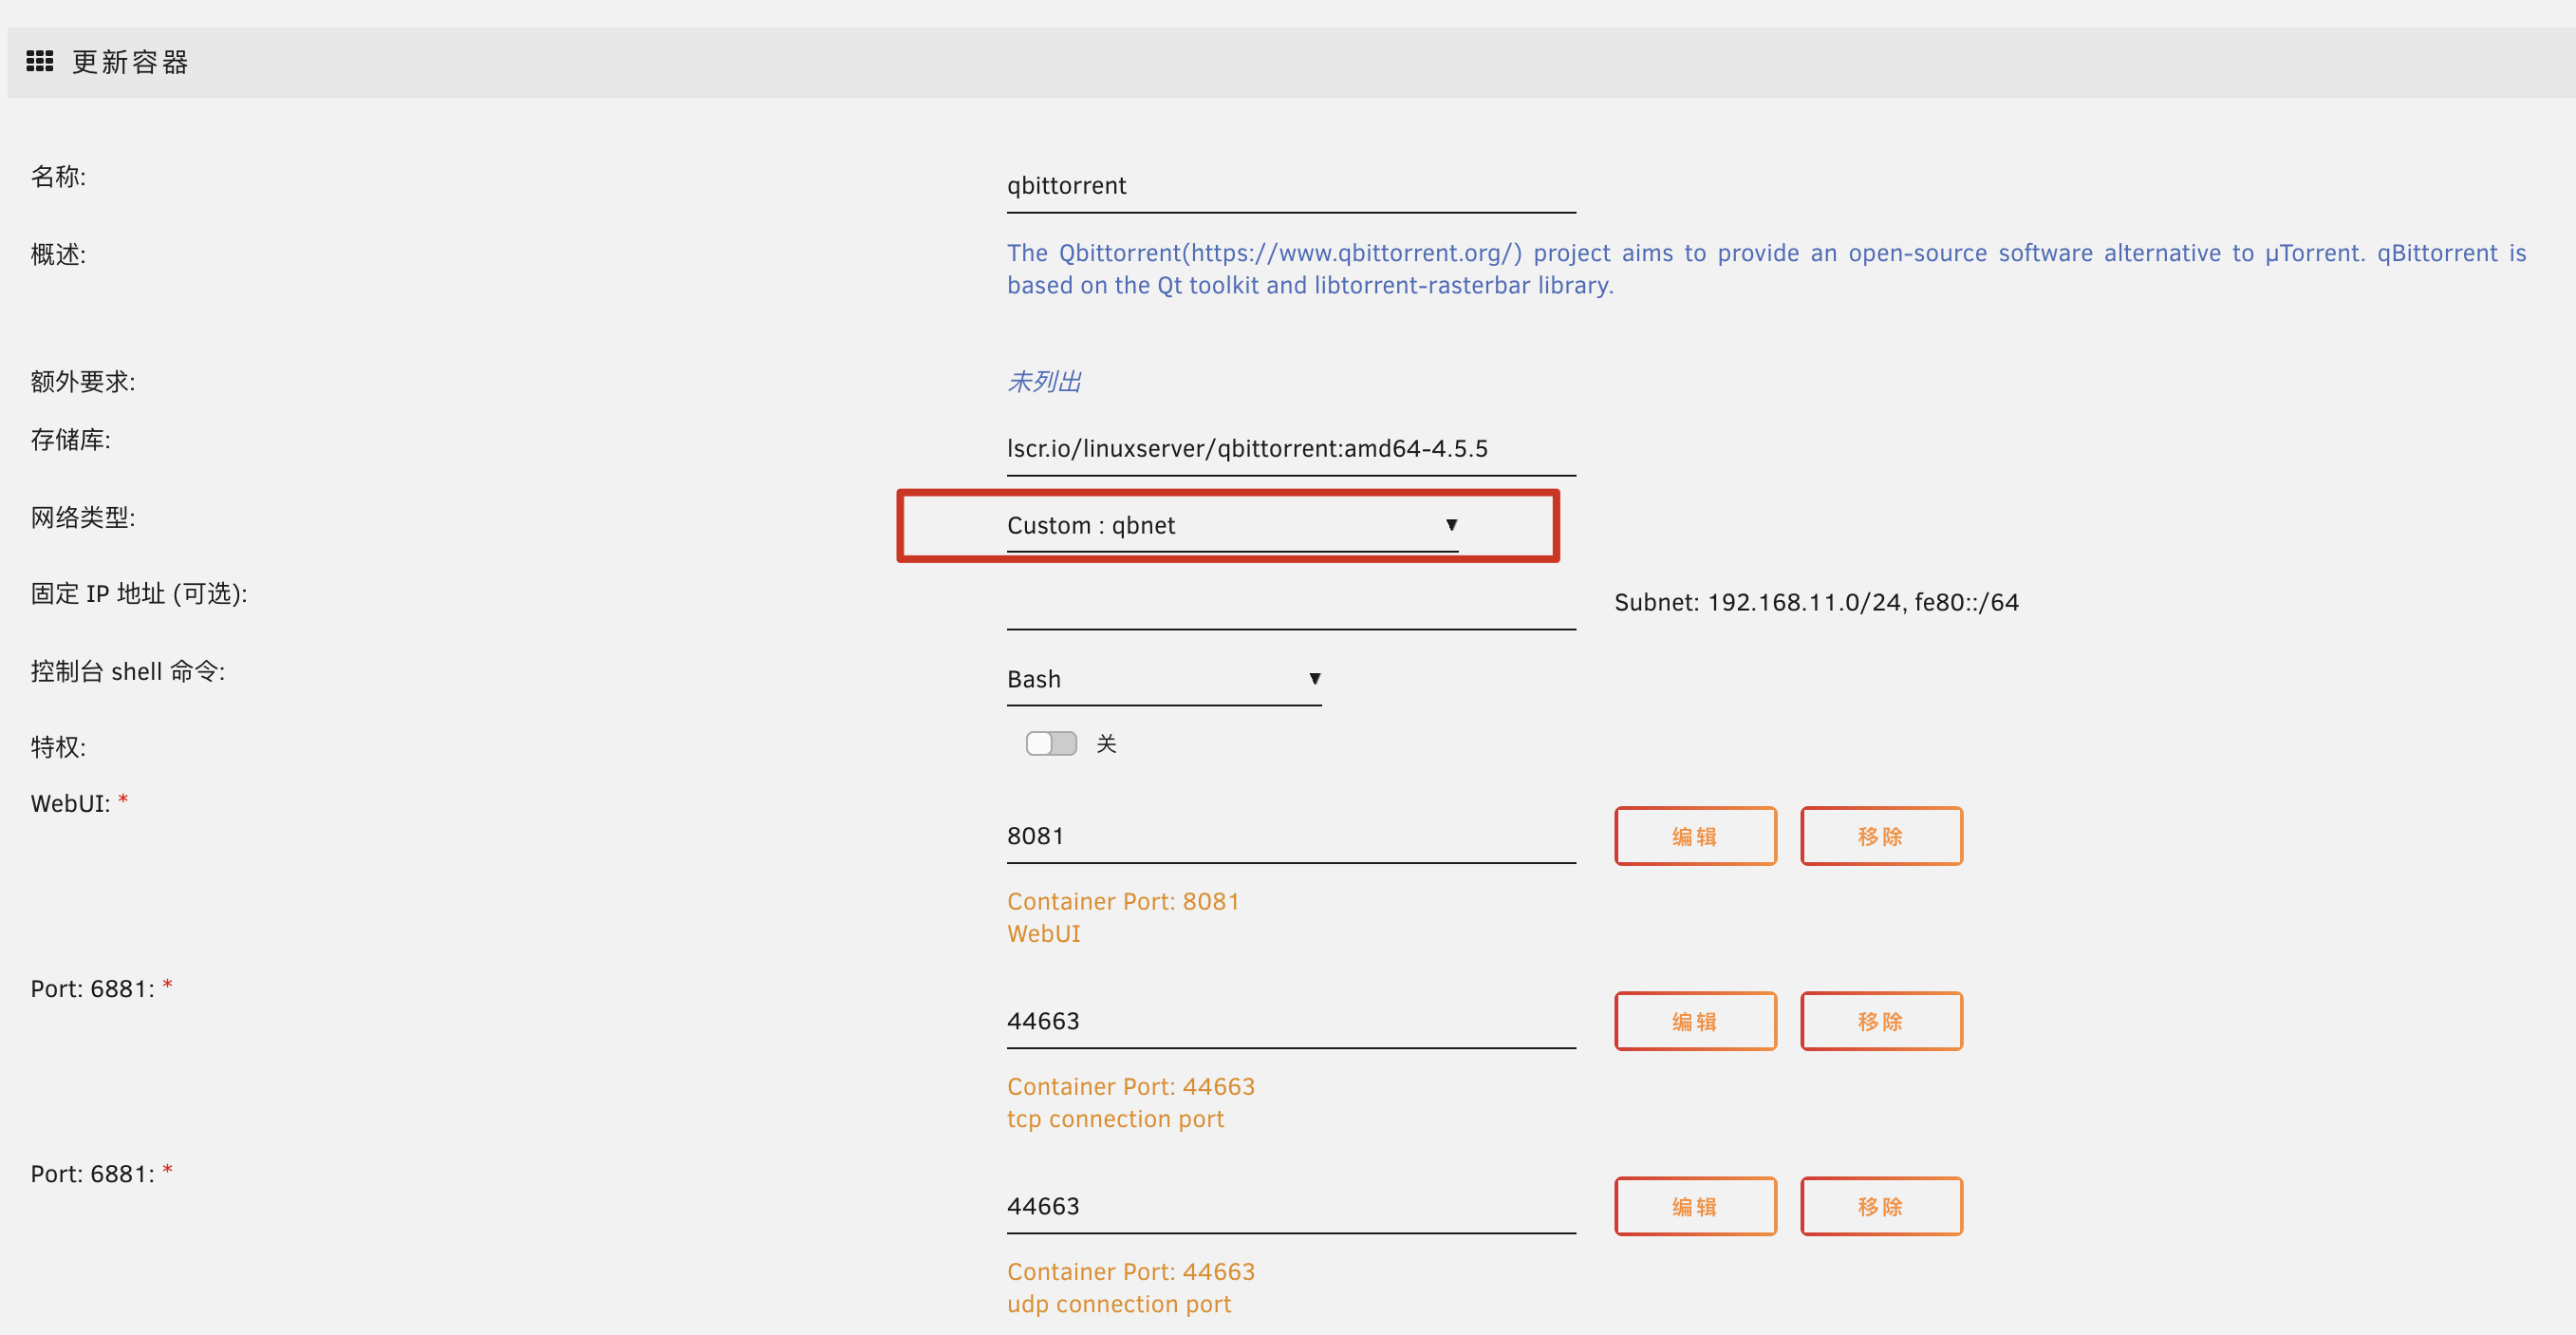The width and height of the screenshot is (2576, 1335).
Task: Click the repository field lscr.io/linuxserver/qbittorrent
Action: pyautogui.click(x=1290, y=449)
